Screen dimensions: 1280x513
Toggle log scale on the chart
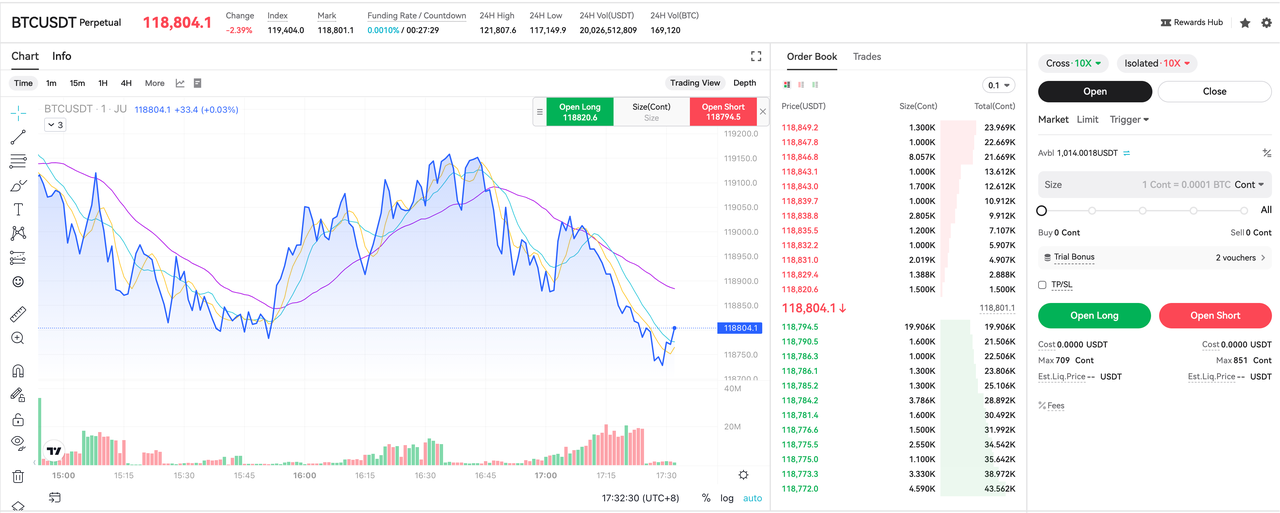[x=727, y=498]
